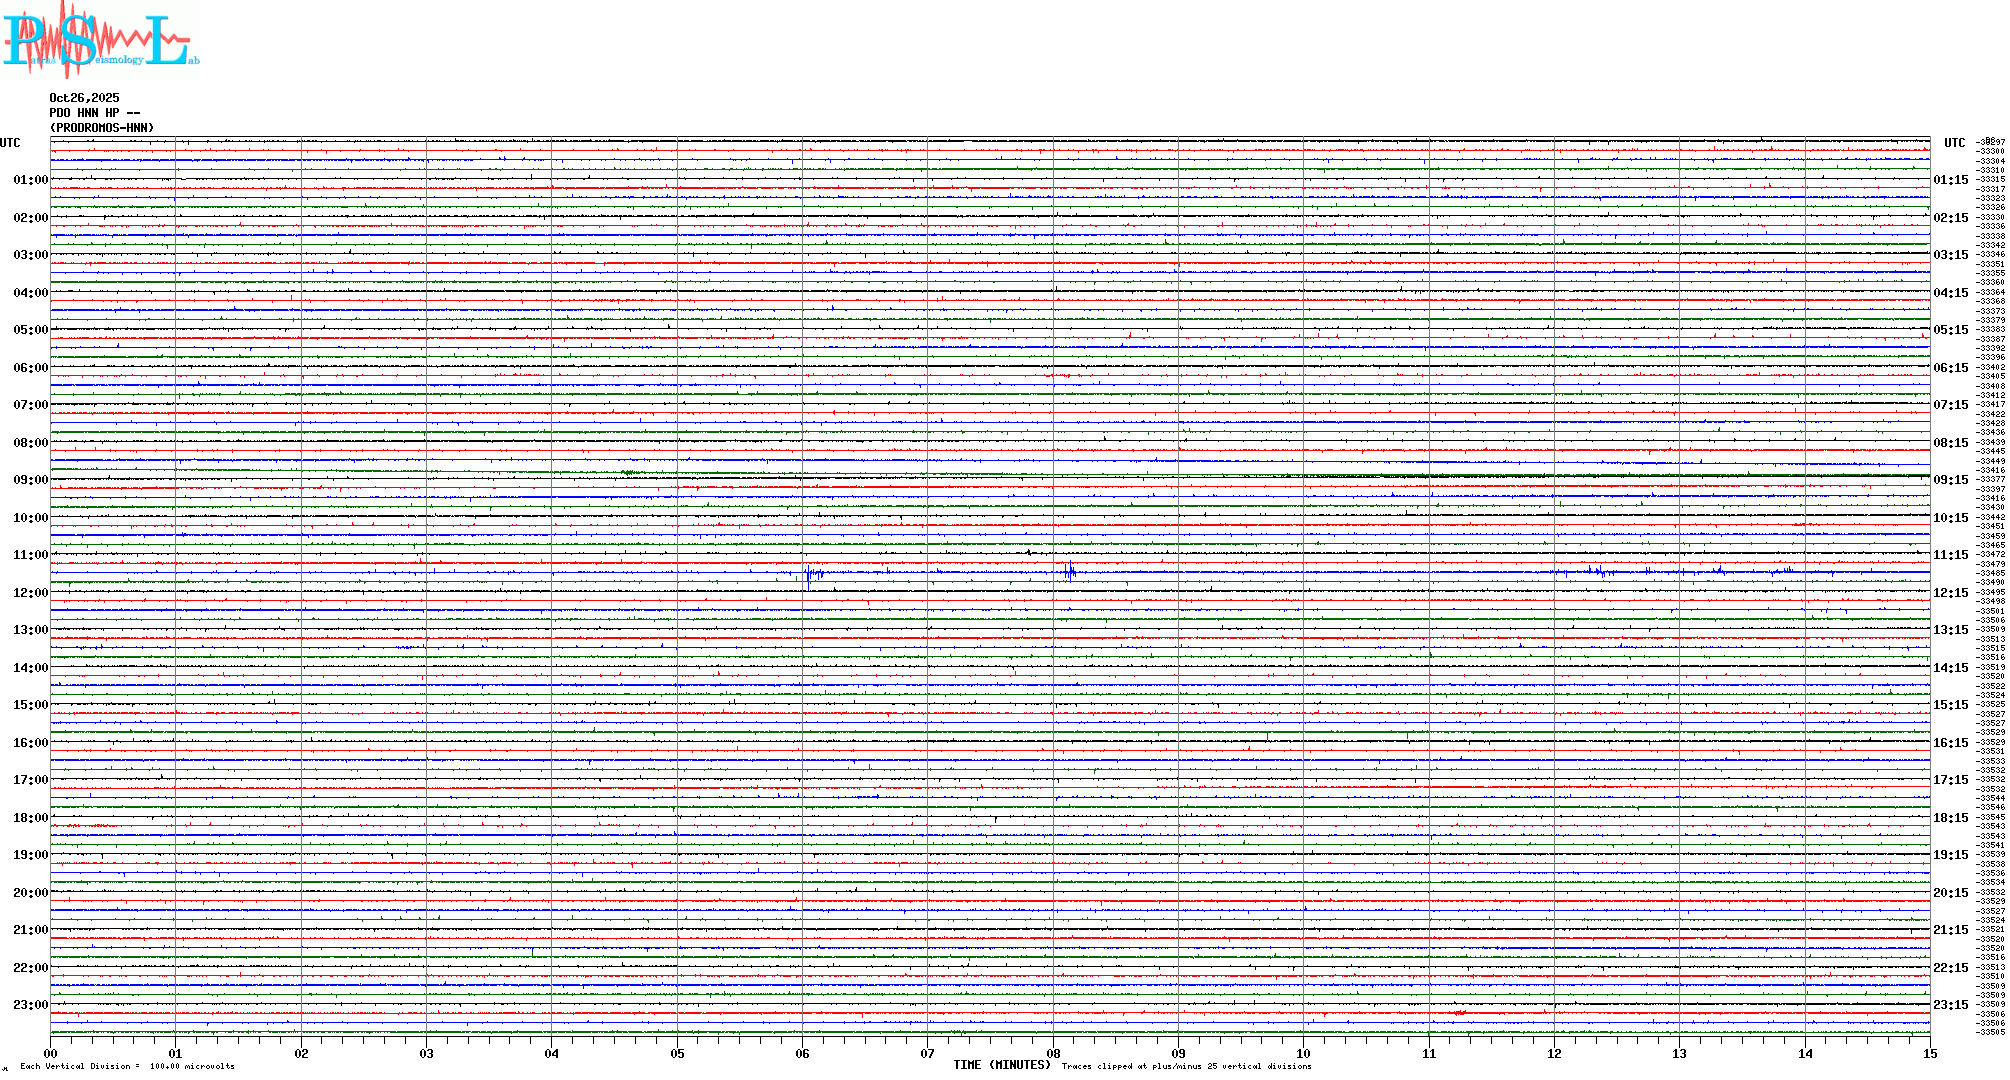Select the 18:15 time label on right
This screenshot has width=2010, height=1080.
coord(1950,818)
